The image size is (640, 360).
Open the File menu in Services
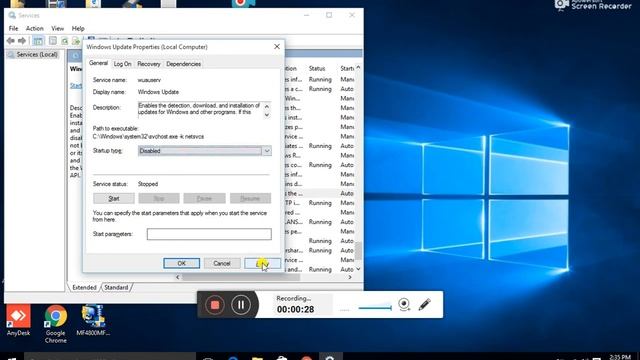pos(13,29)
